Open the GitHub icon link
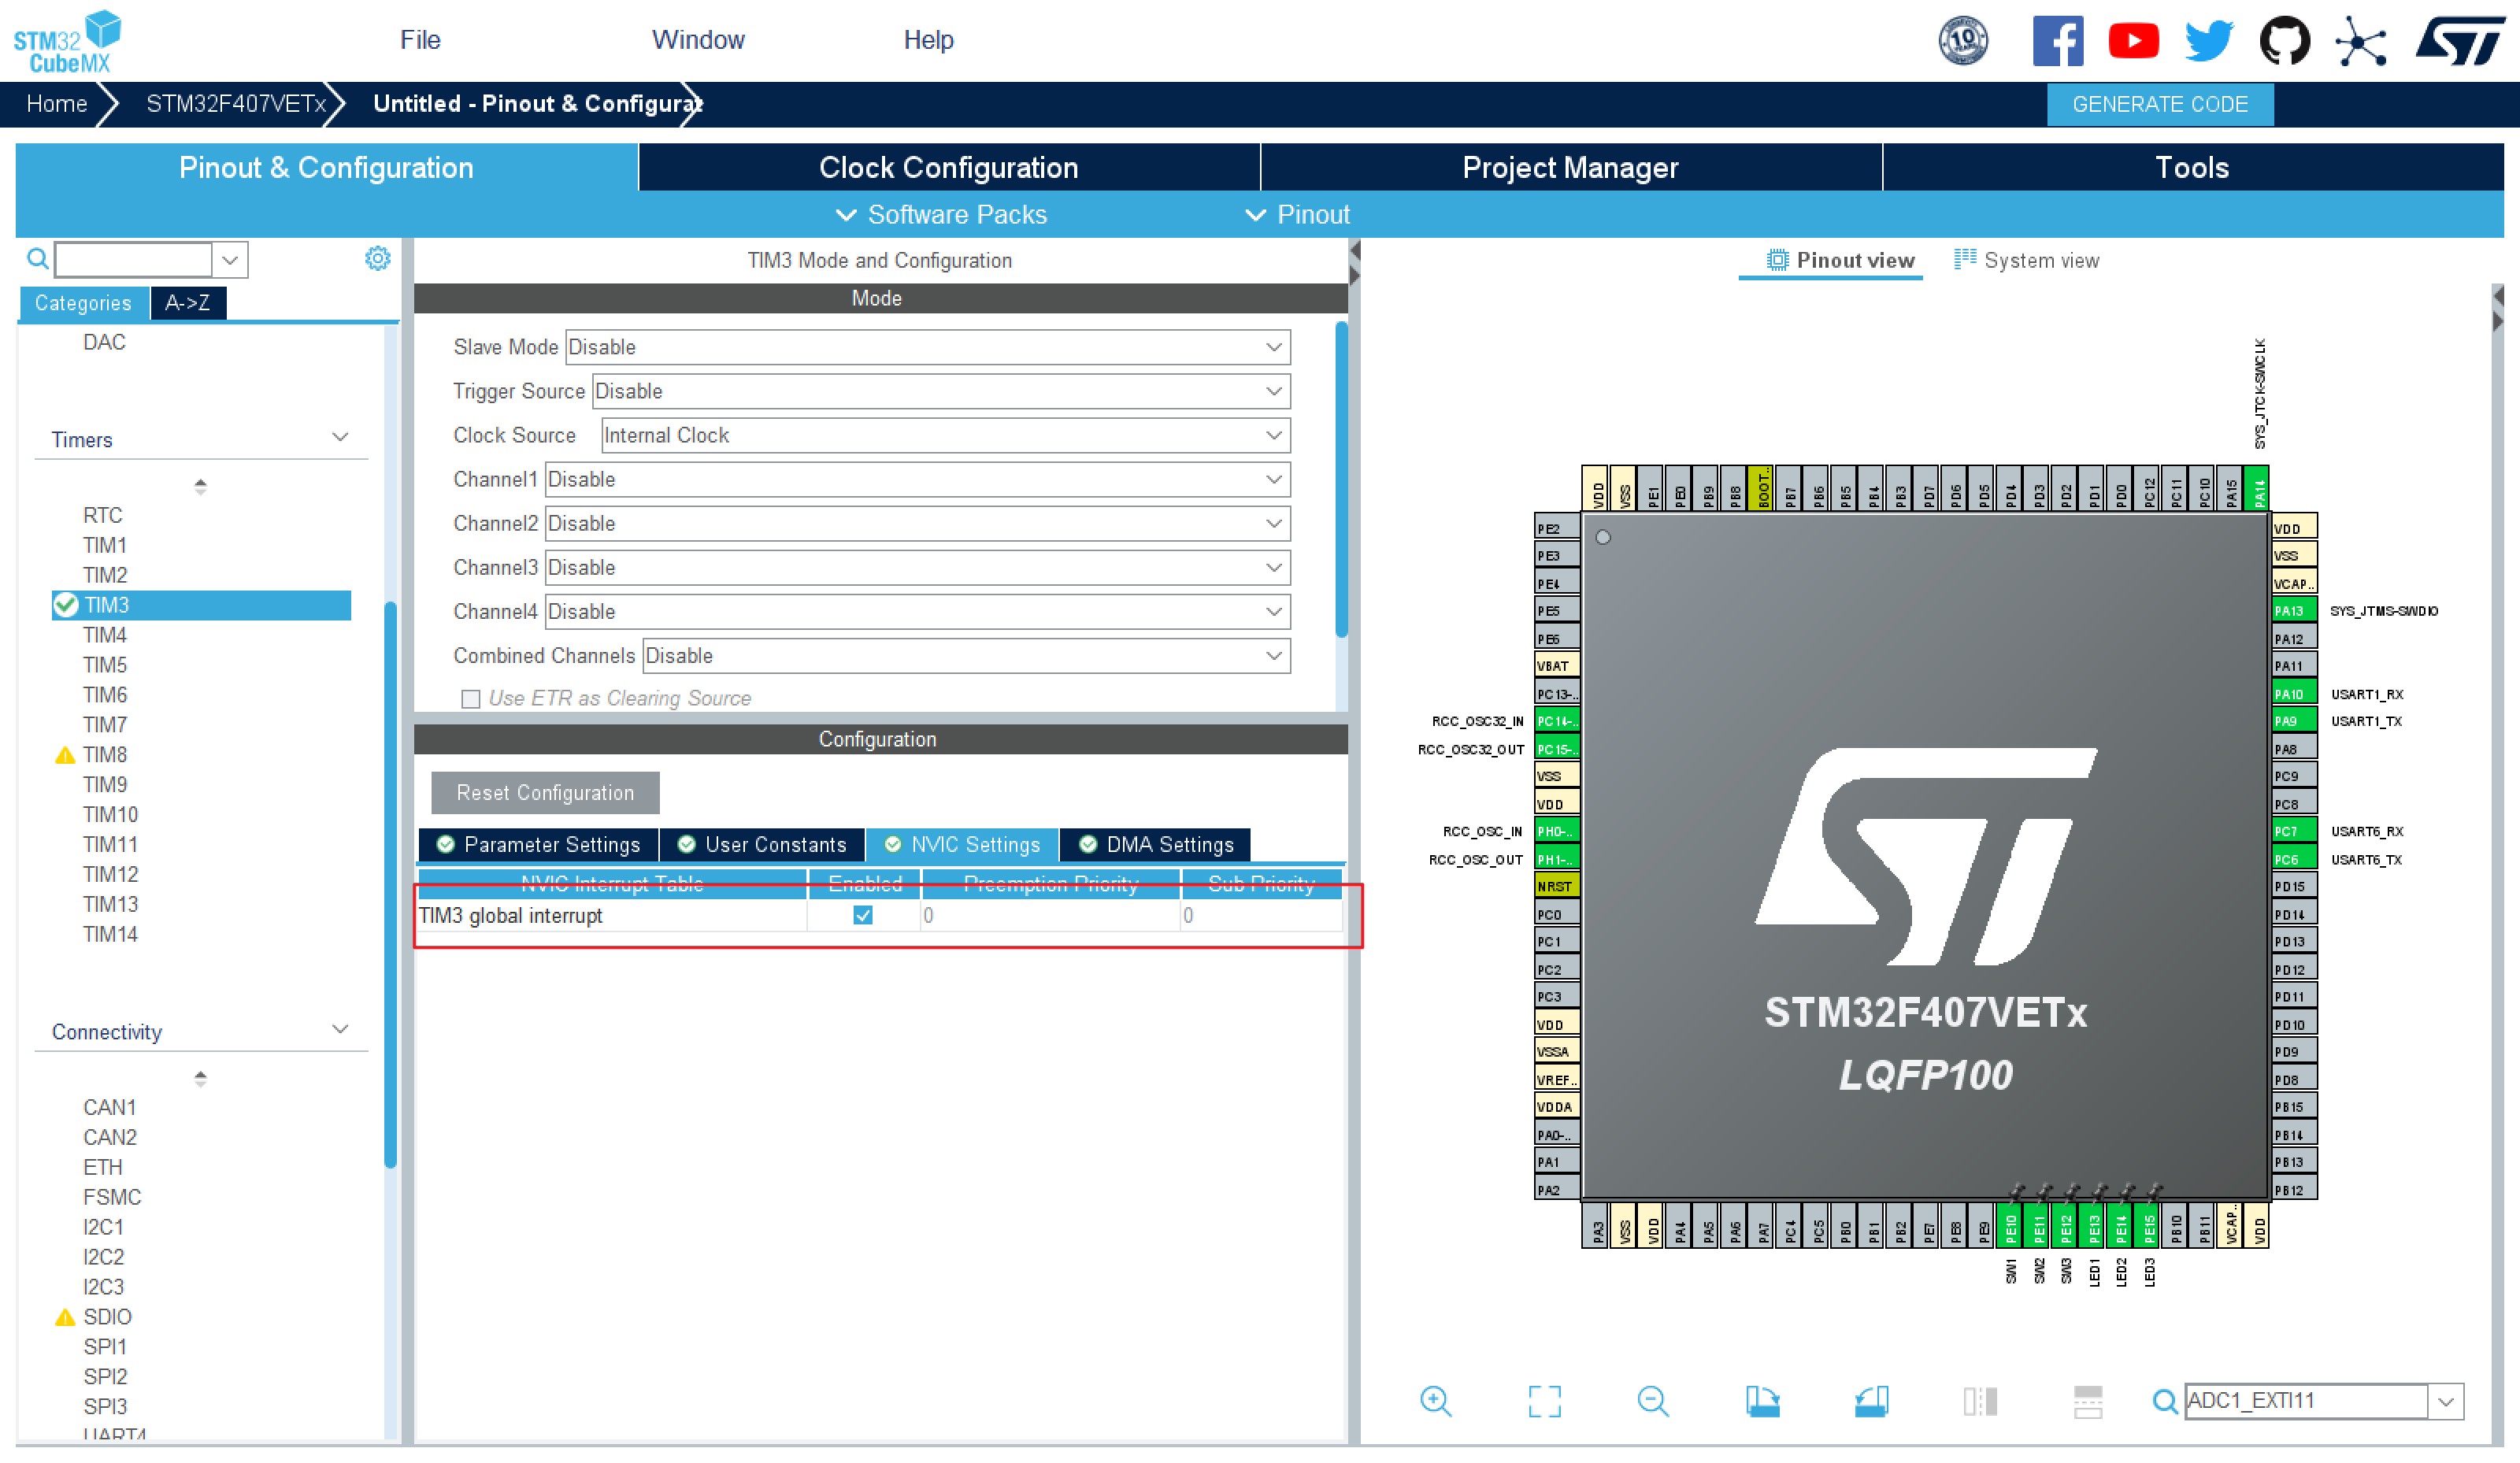 click(2284, 41)
